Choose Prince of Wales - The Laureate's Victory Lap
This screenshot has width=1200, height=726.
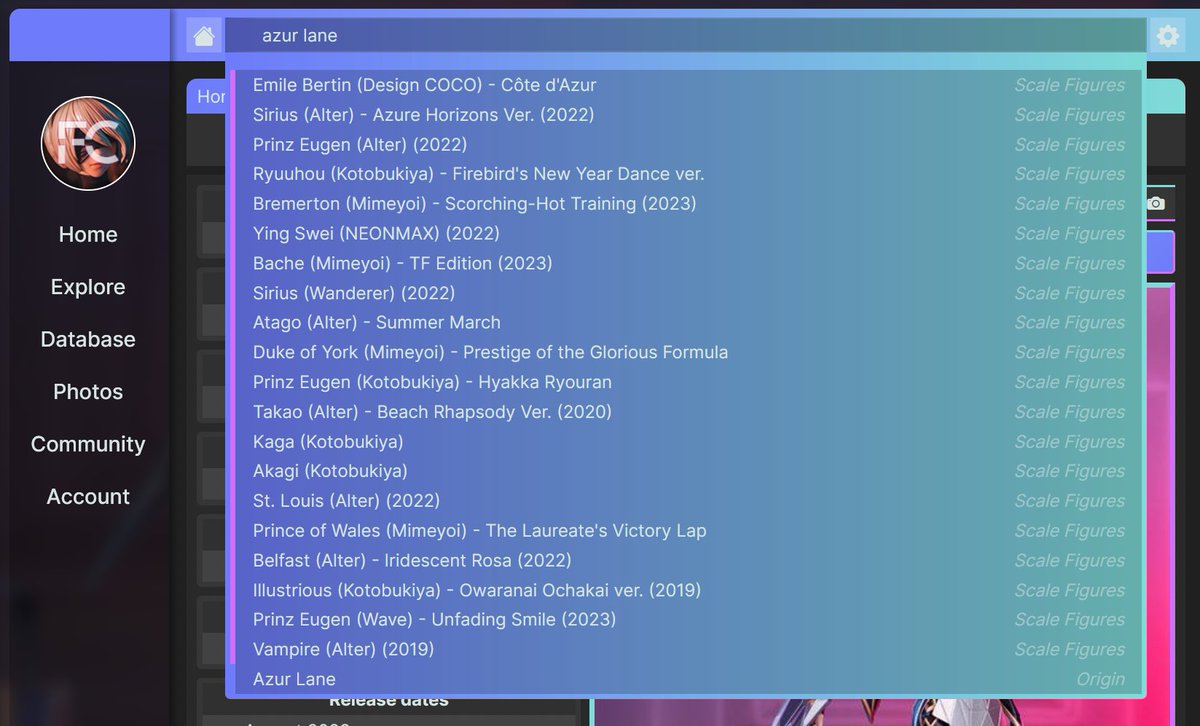tap(689, 530)
